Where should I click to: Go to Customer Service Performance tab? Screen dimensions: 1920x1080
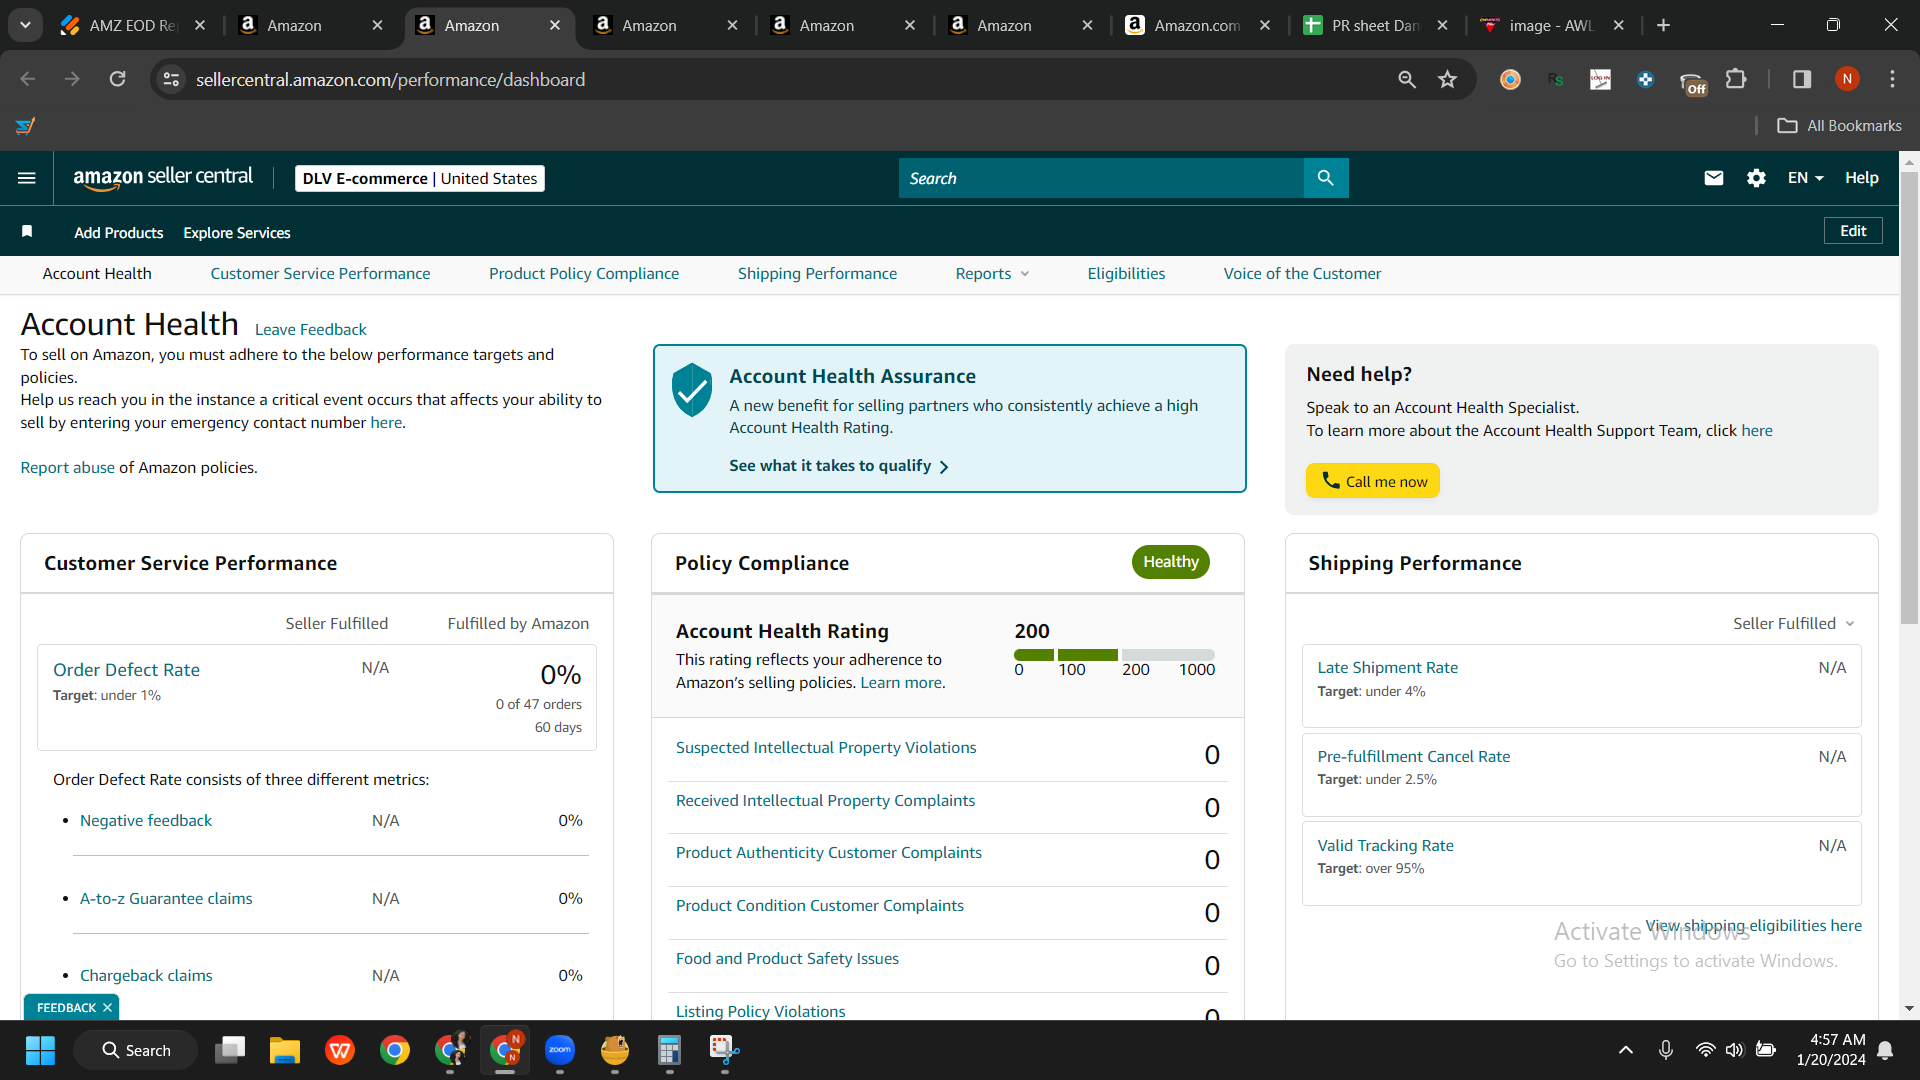(x=320, y=274)
